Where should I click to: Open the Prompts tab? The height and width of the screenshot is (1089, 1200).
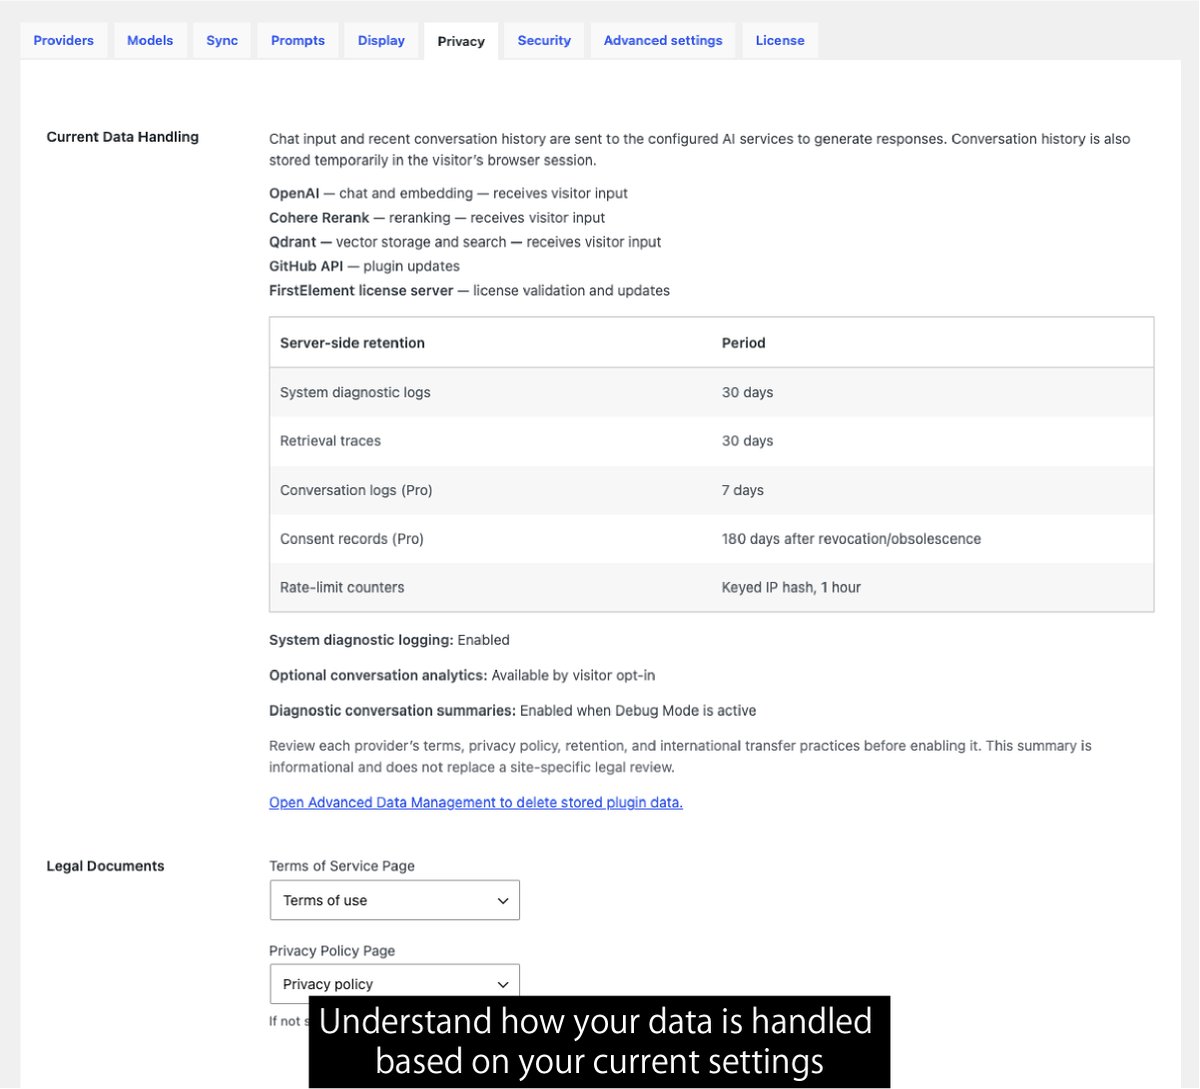coord(298,40)
